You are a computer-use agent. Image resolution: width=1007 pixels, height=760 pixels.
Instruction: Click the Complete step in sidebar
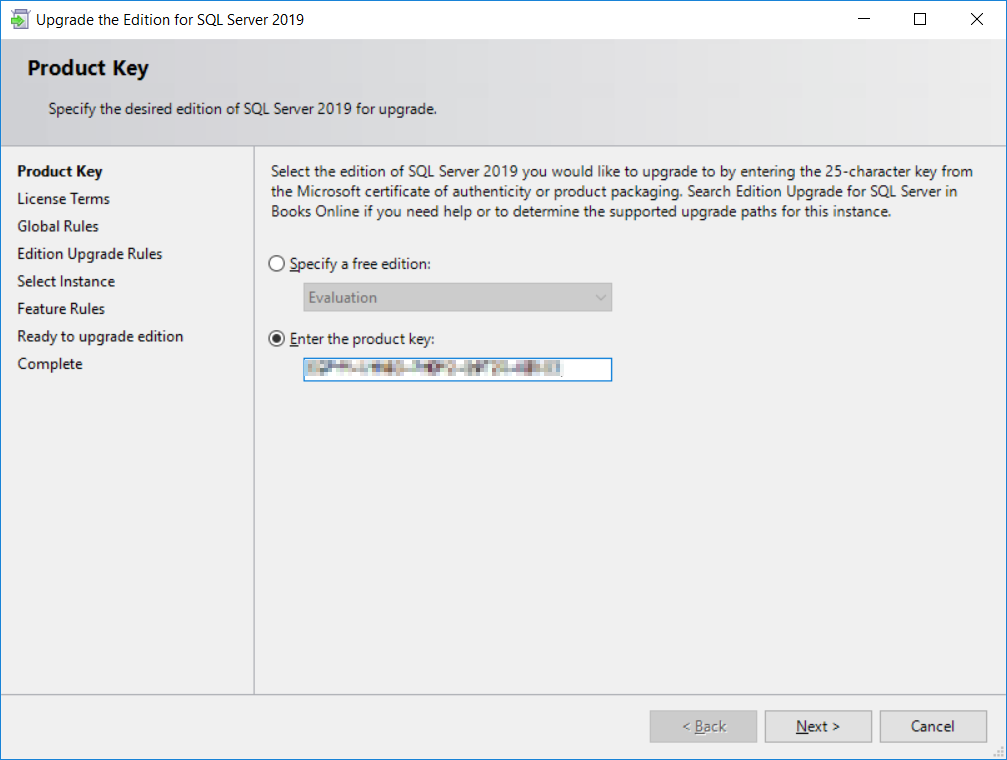click(50, 364)
